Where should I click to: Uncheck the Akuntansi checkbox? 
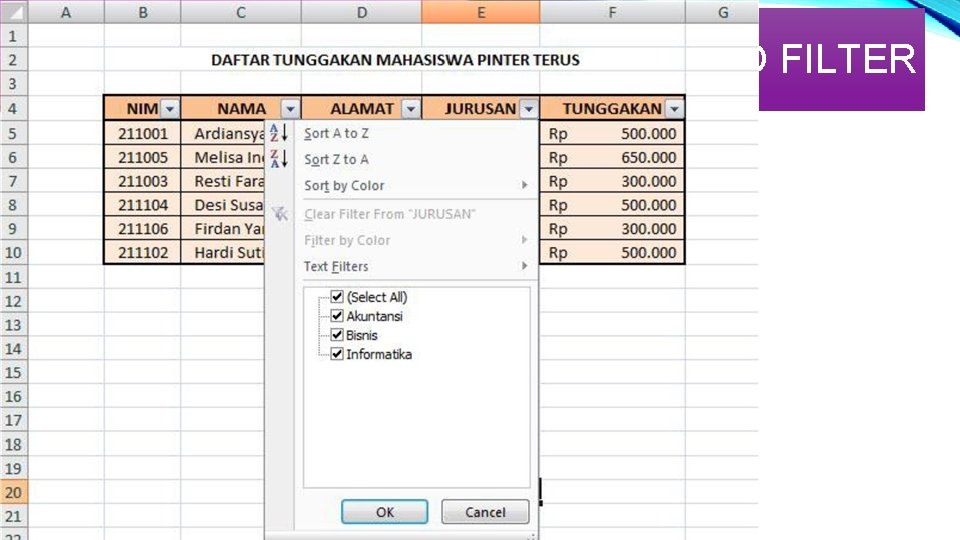[337, 316]
